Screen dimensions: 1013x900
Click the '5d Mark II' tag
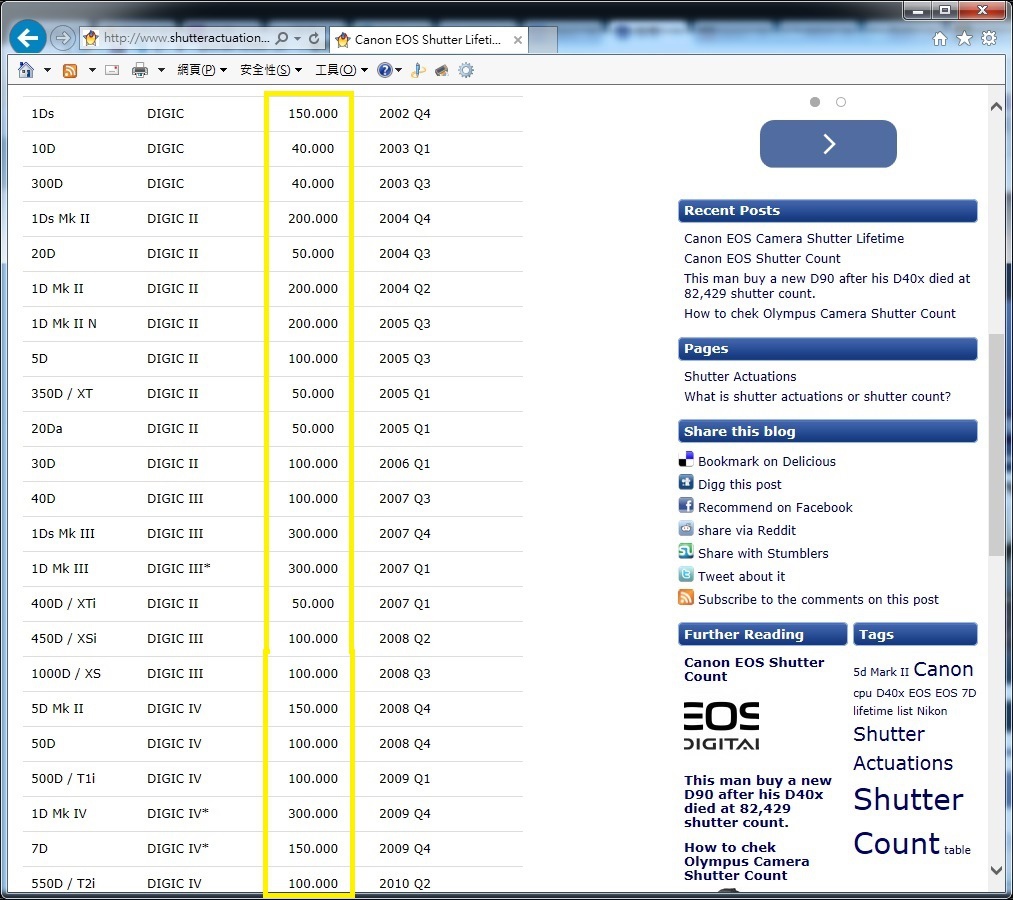[881, 672]
